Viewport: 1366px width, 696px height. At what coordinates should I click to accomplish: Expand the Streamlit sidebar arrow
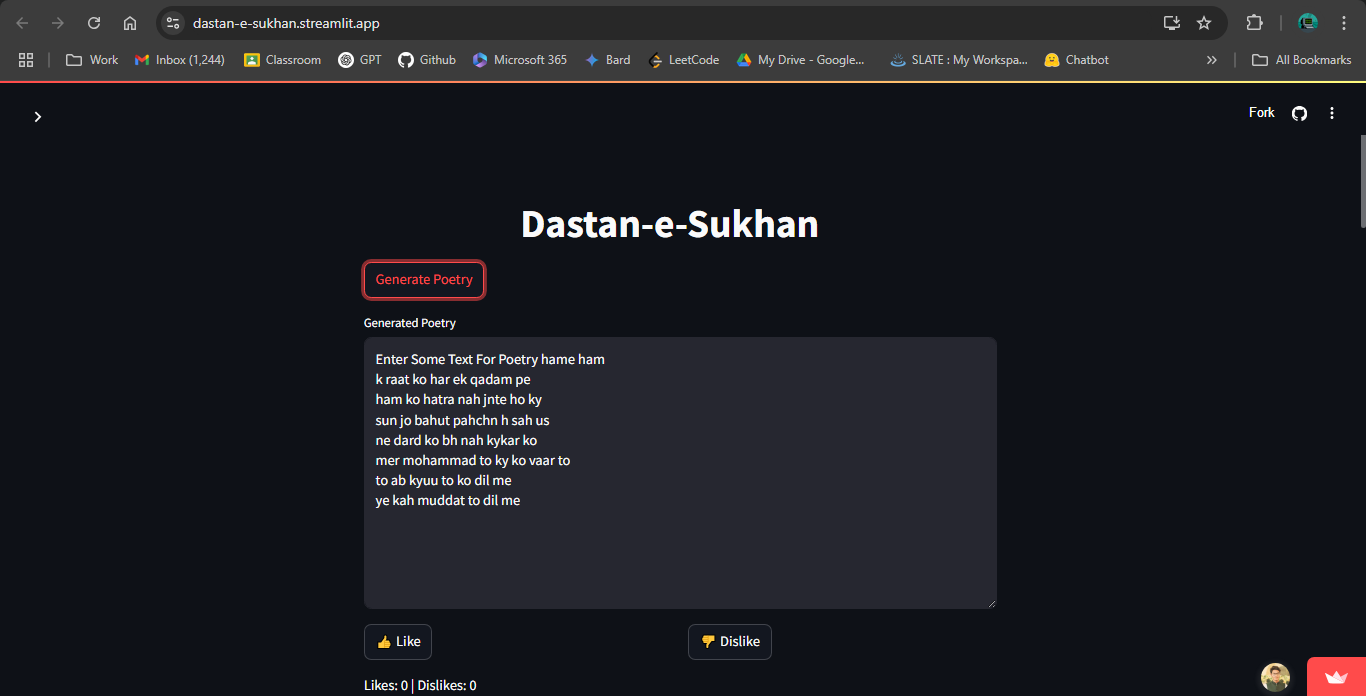37,116
